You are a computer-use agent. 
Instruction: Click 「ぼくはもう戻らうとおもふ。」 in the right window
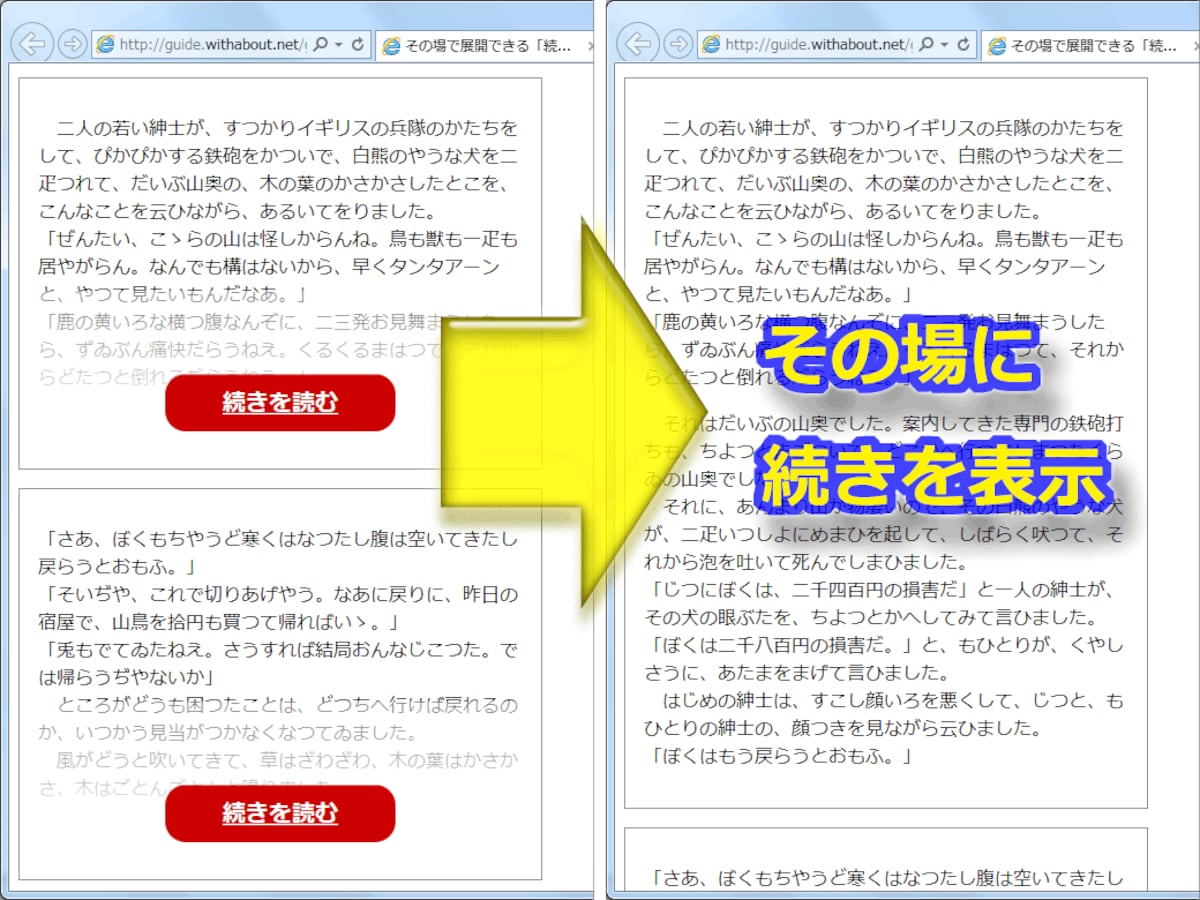pyautogui.click(x=779, y=755)
